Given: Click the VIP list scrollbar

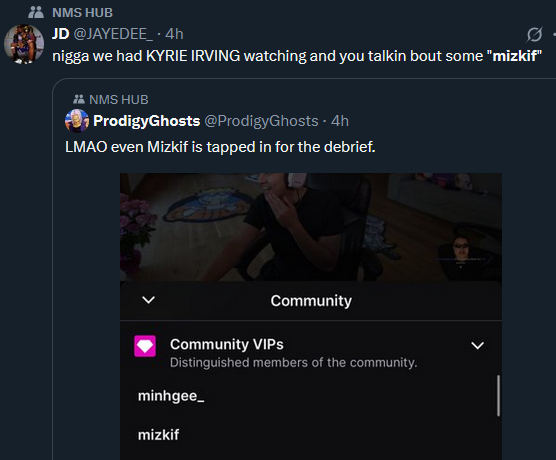Looking at the screenshot, I should coord(498,395).
